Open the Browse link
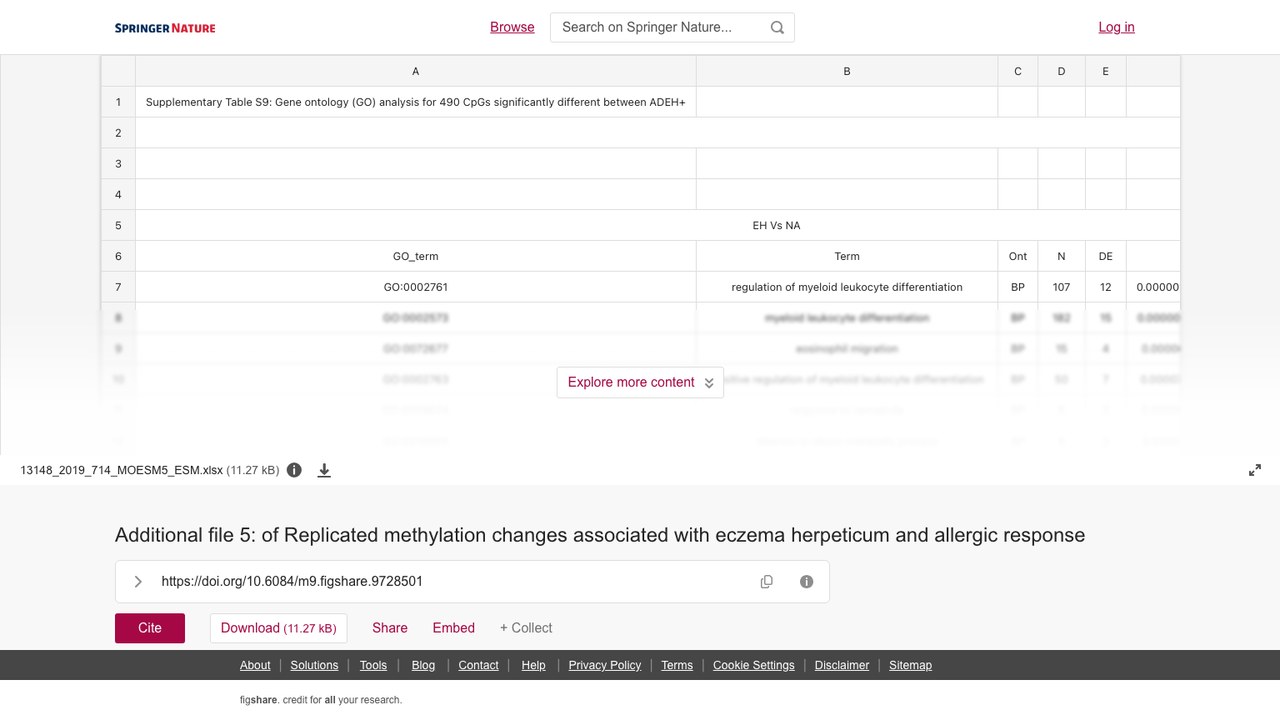 tap(512, 27)
